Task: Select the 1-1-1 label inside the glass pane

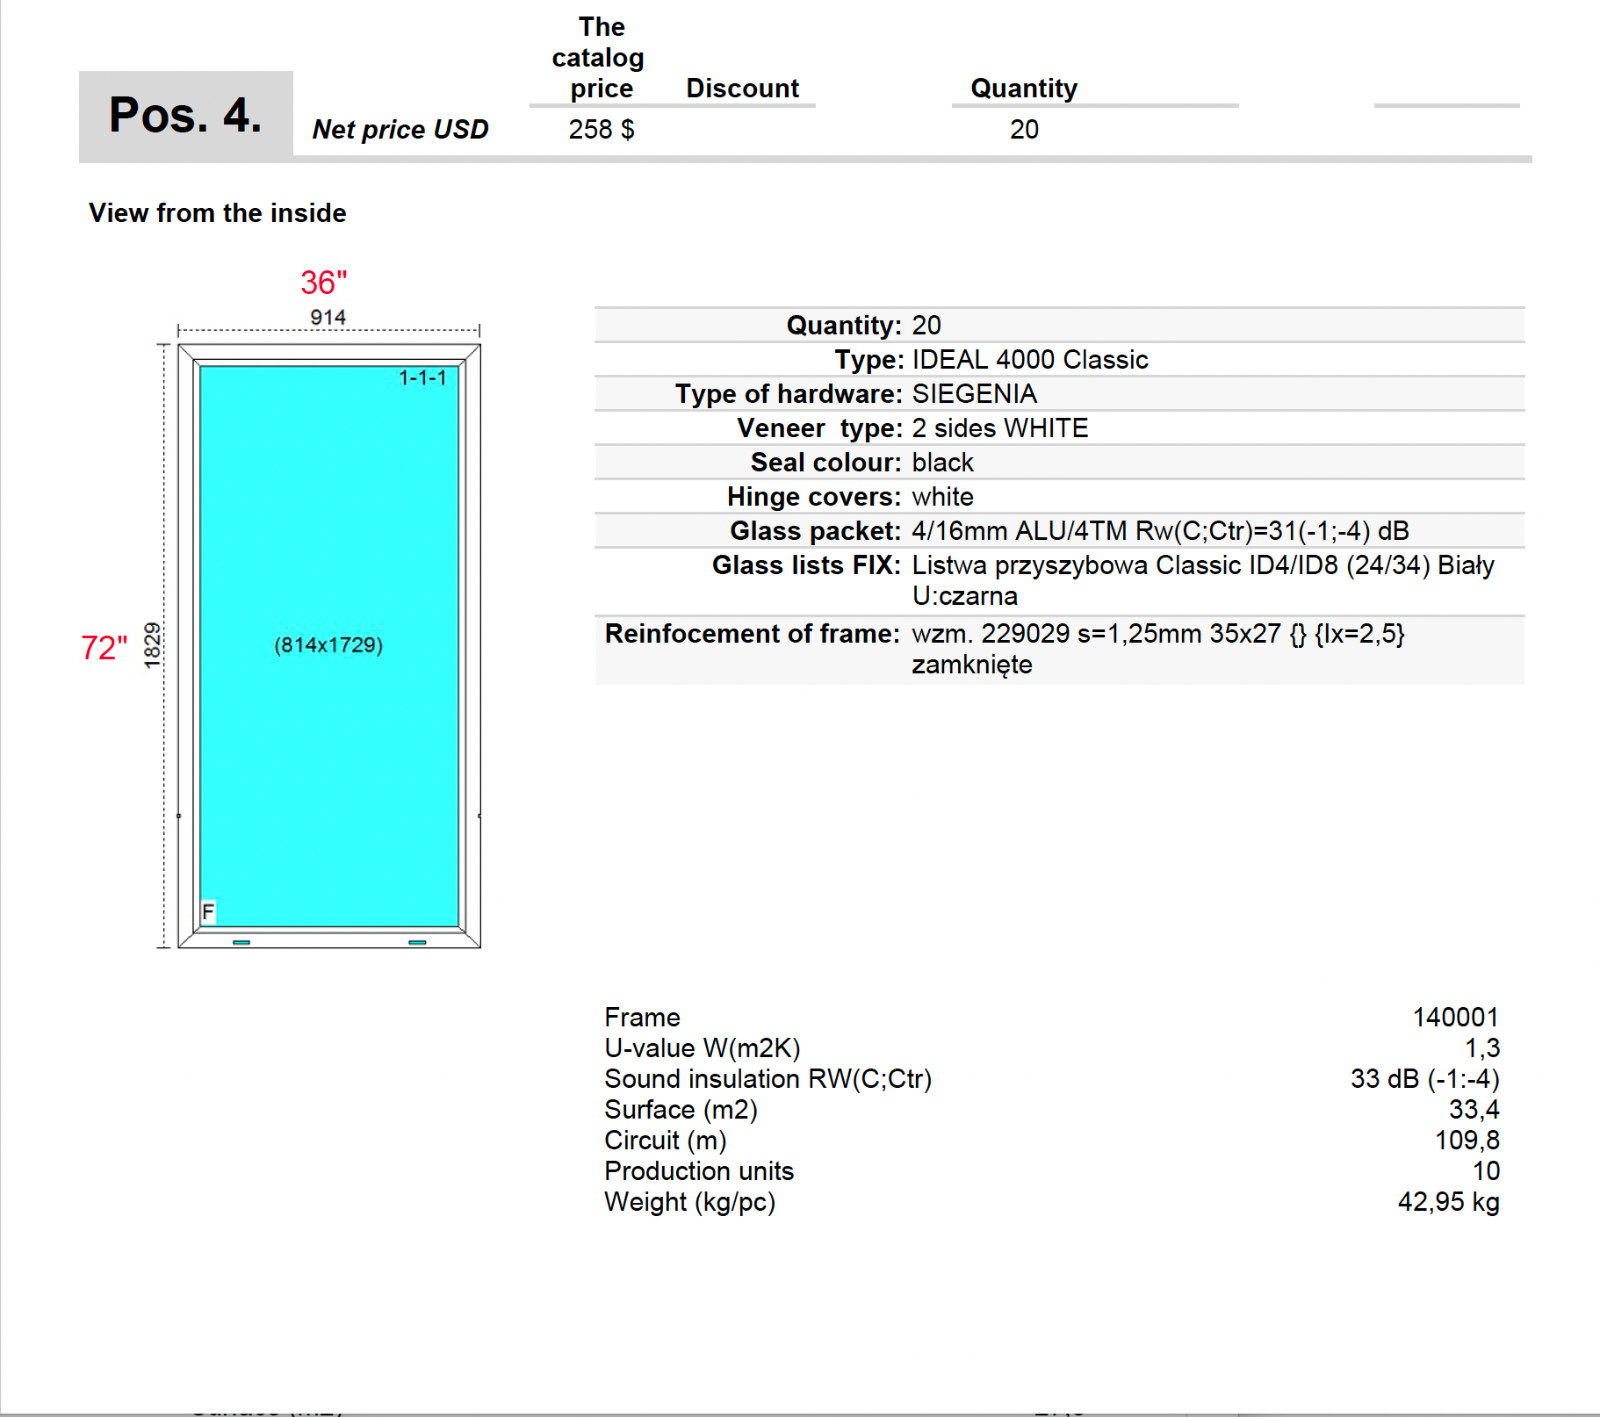Action: click(x=422, y=378)
